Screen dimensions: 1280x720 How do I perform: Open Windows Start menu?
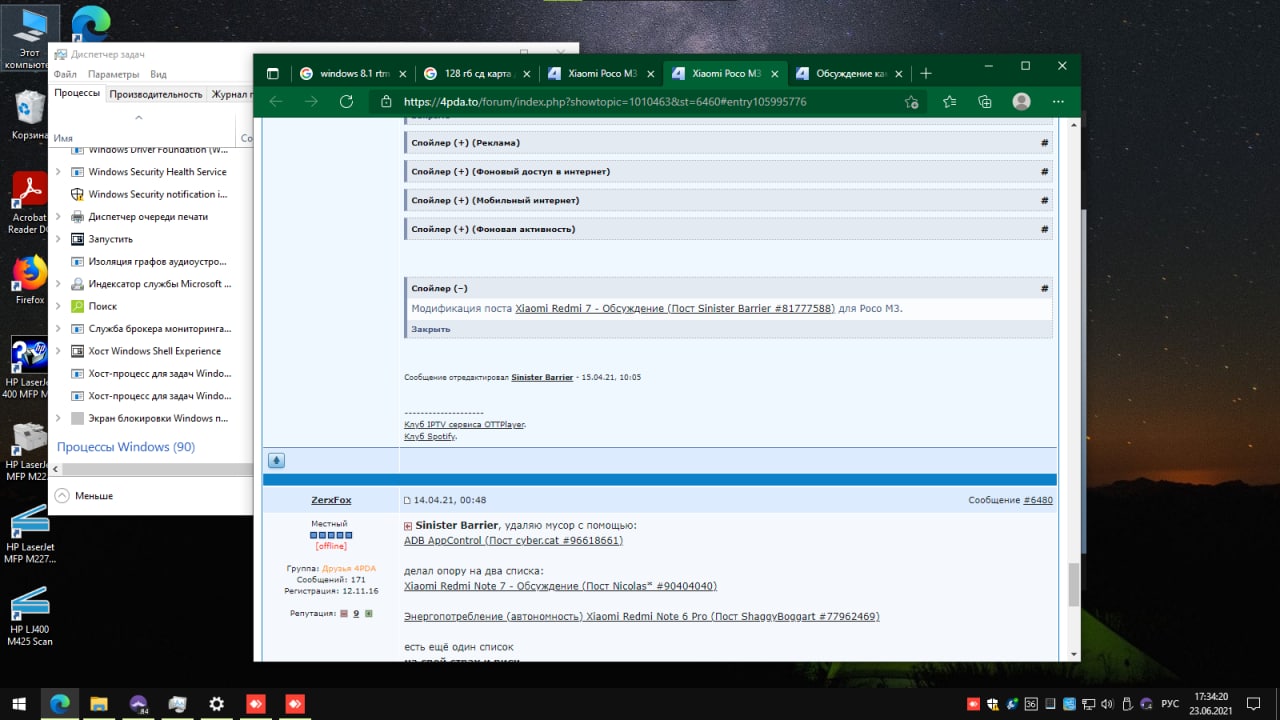pos(19,703)
